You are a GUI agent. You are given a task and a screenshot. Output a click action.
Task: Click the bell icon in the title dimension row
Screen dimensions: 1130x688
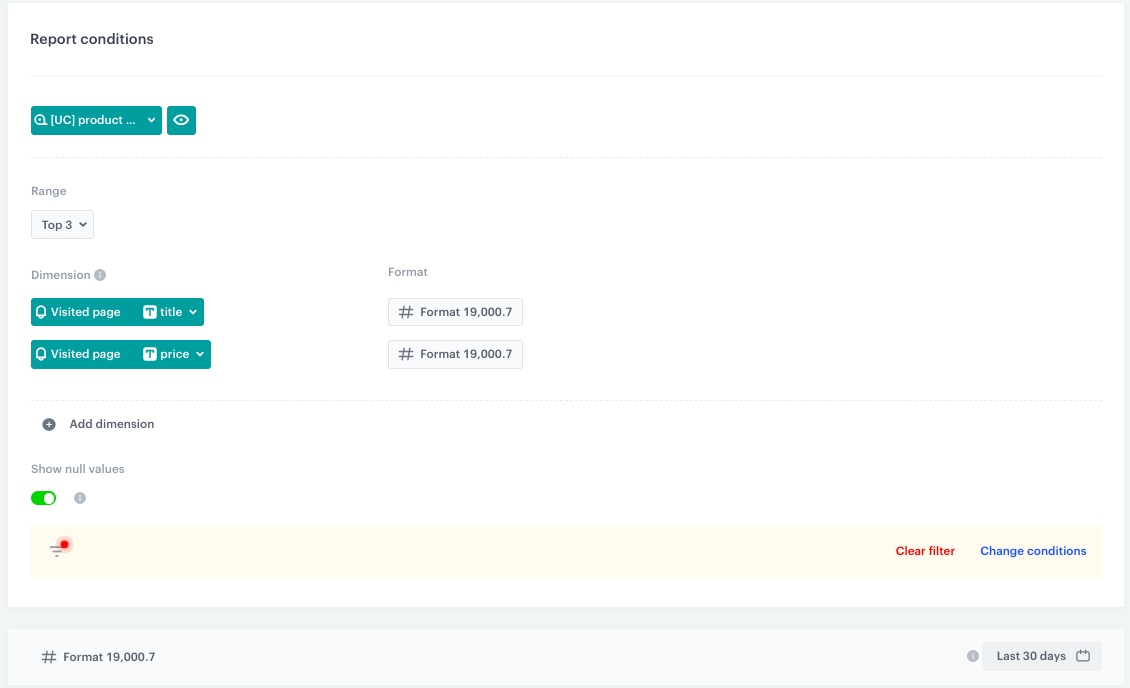41,312
